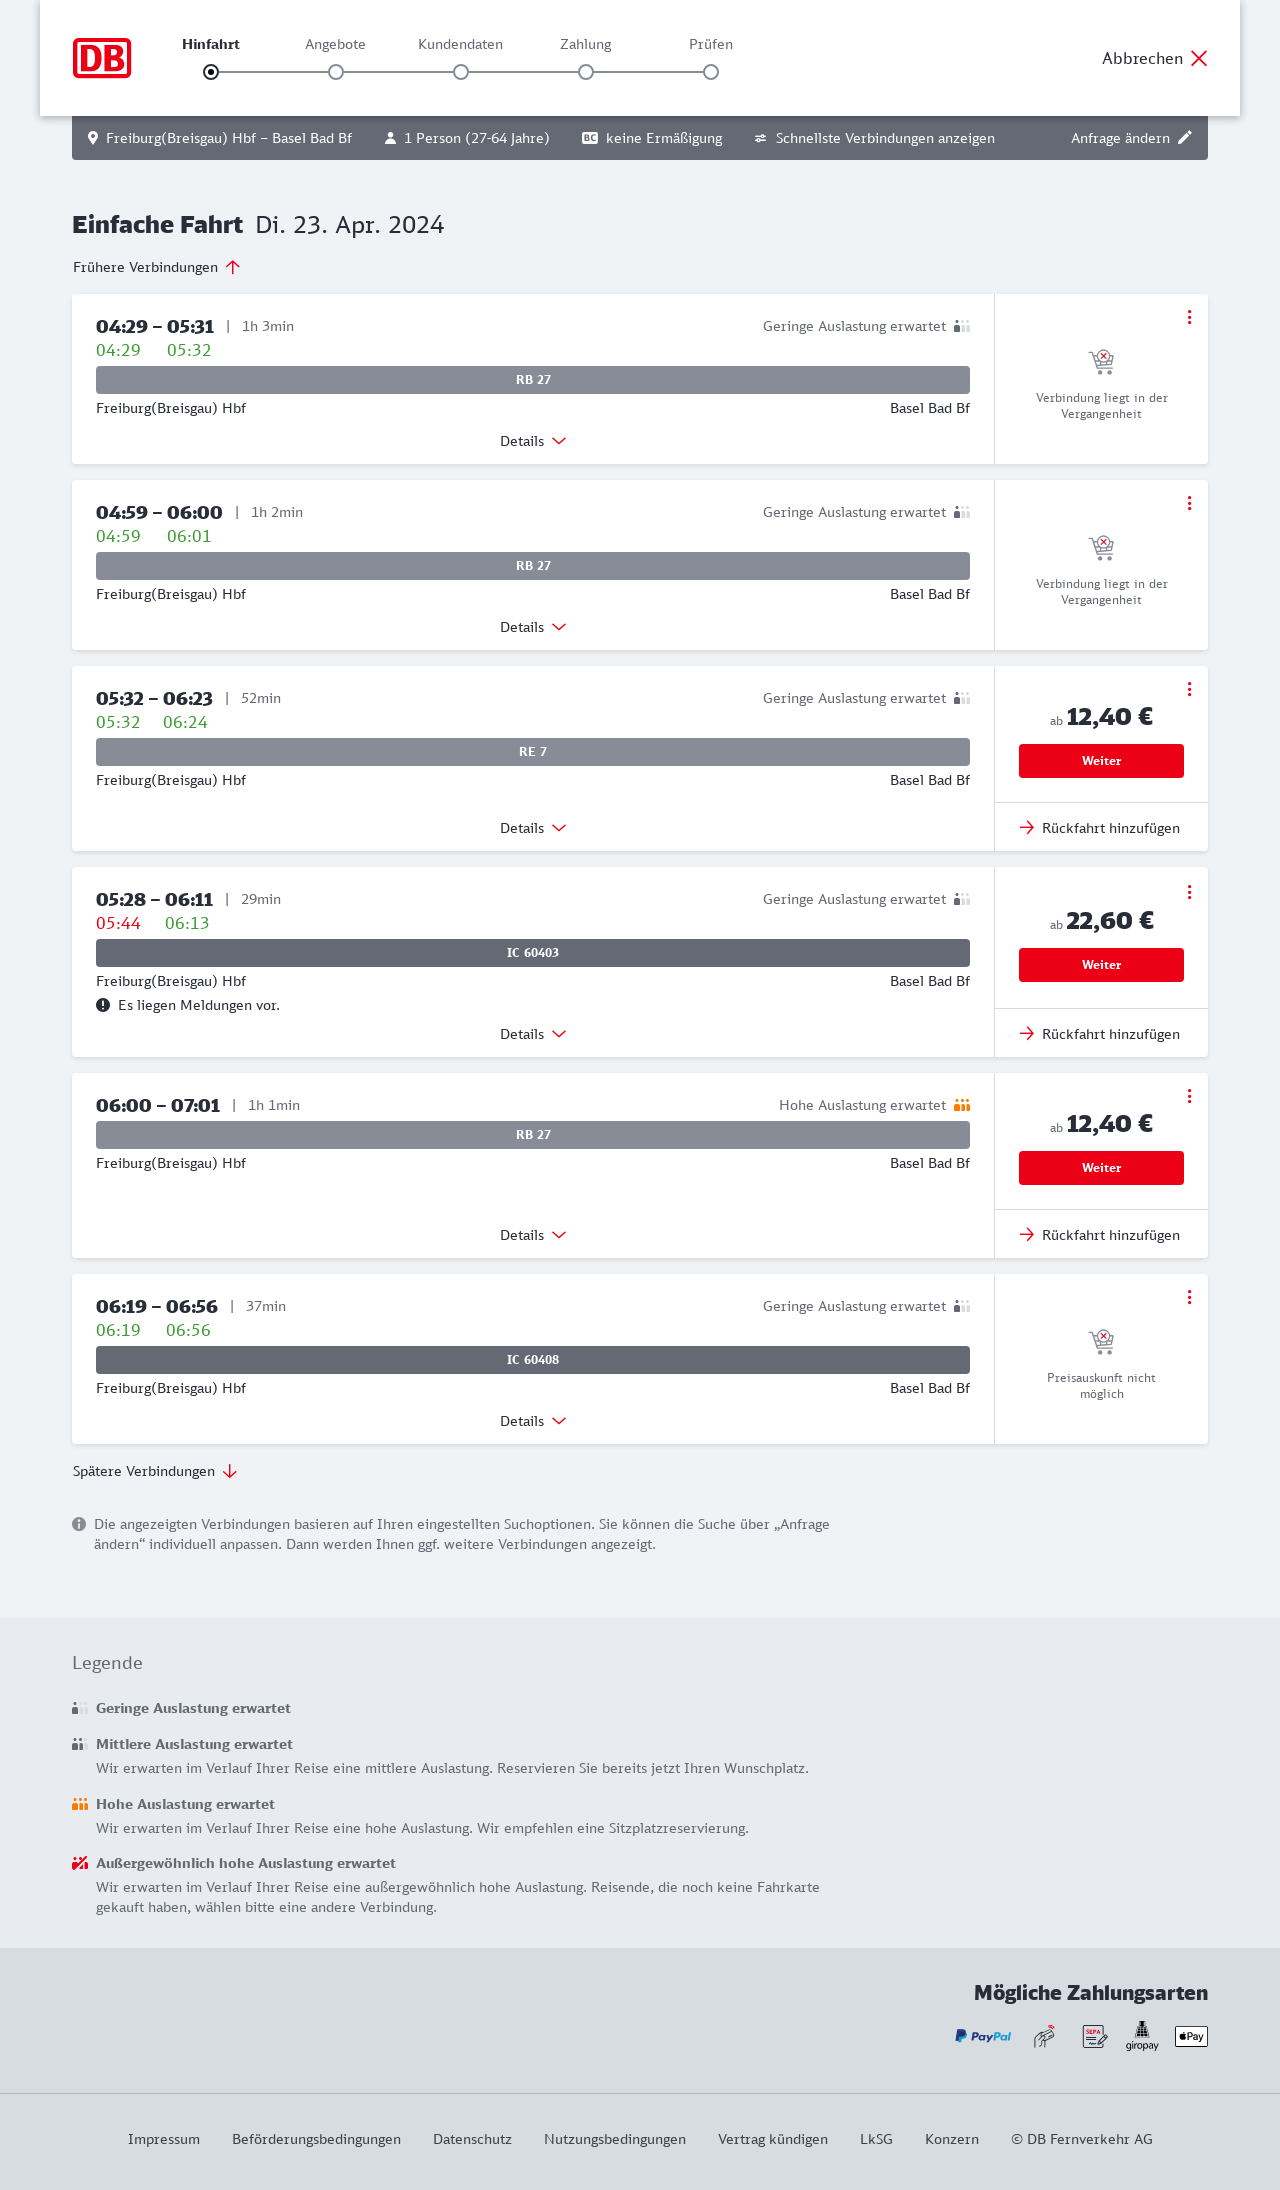Add Rückfahrt to the 06:00 connection
Image resolution: width=1280 pixels, height=2190 pixels.
(x=1100, y=1235)
